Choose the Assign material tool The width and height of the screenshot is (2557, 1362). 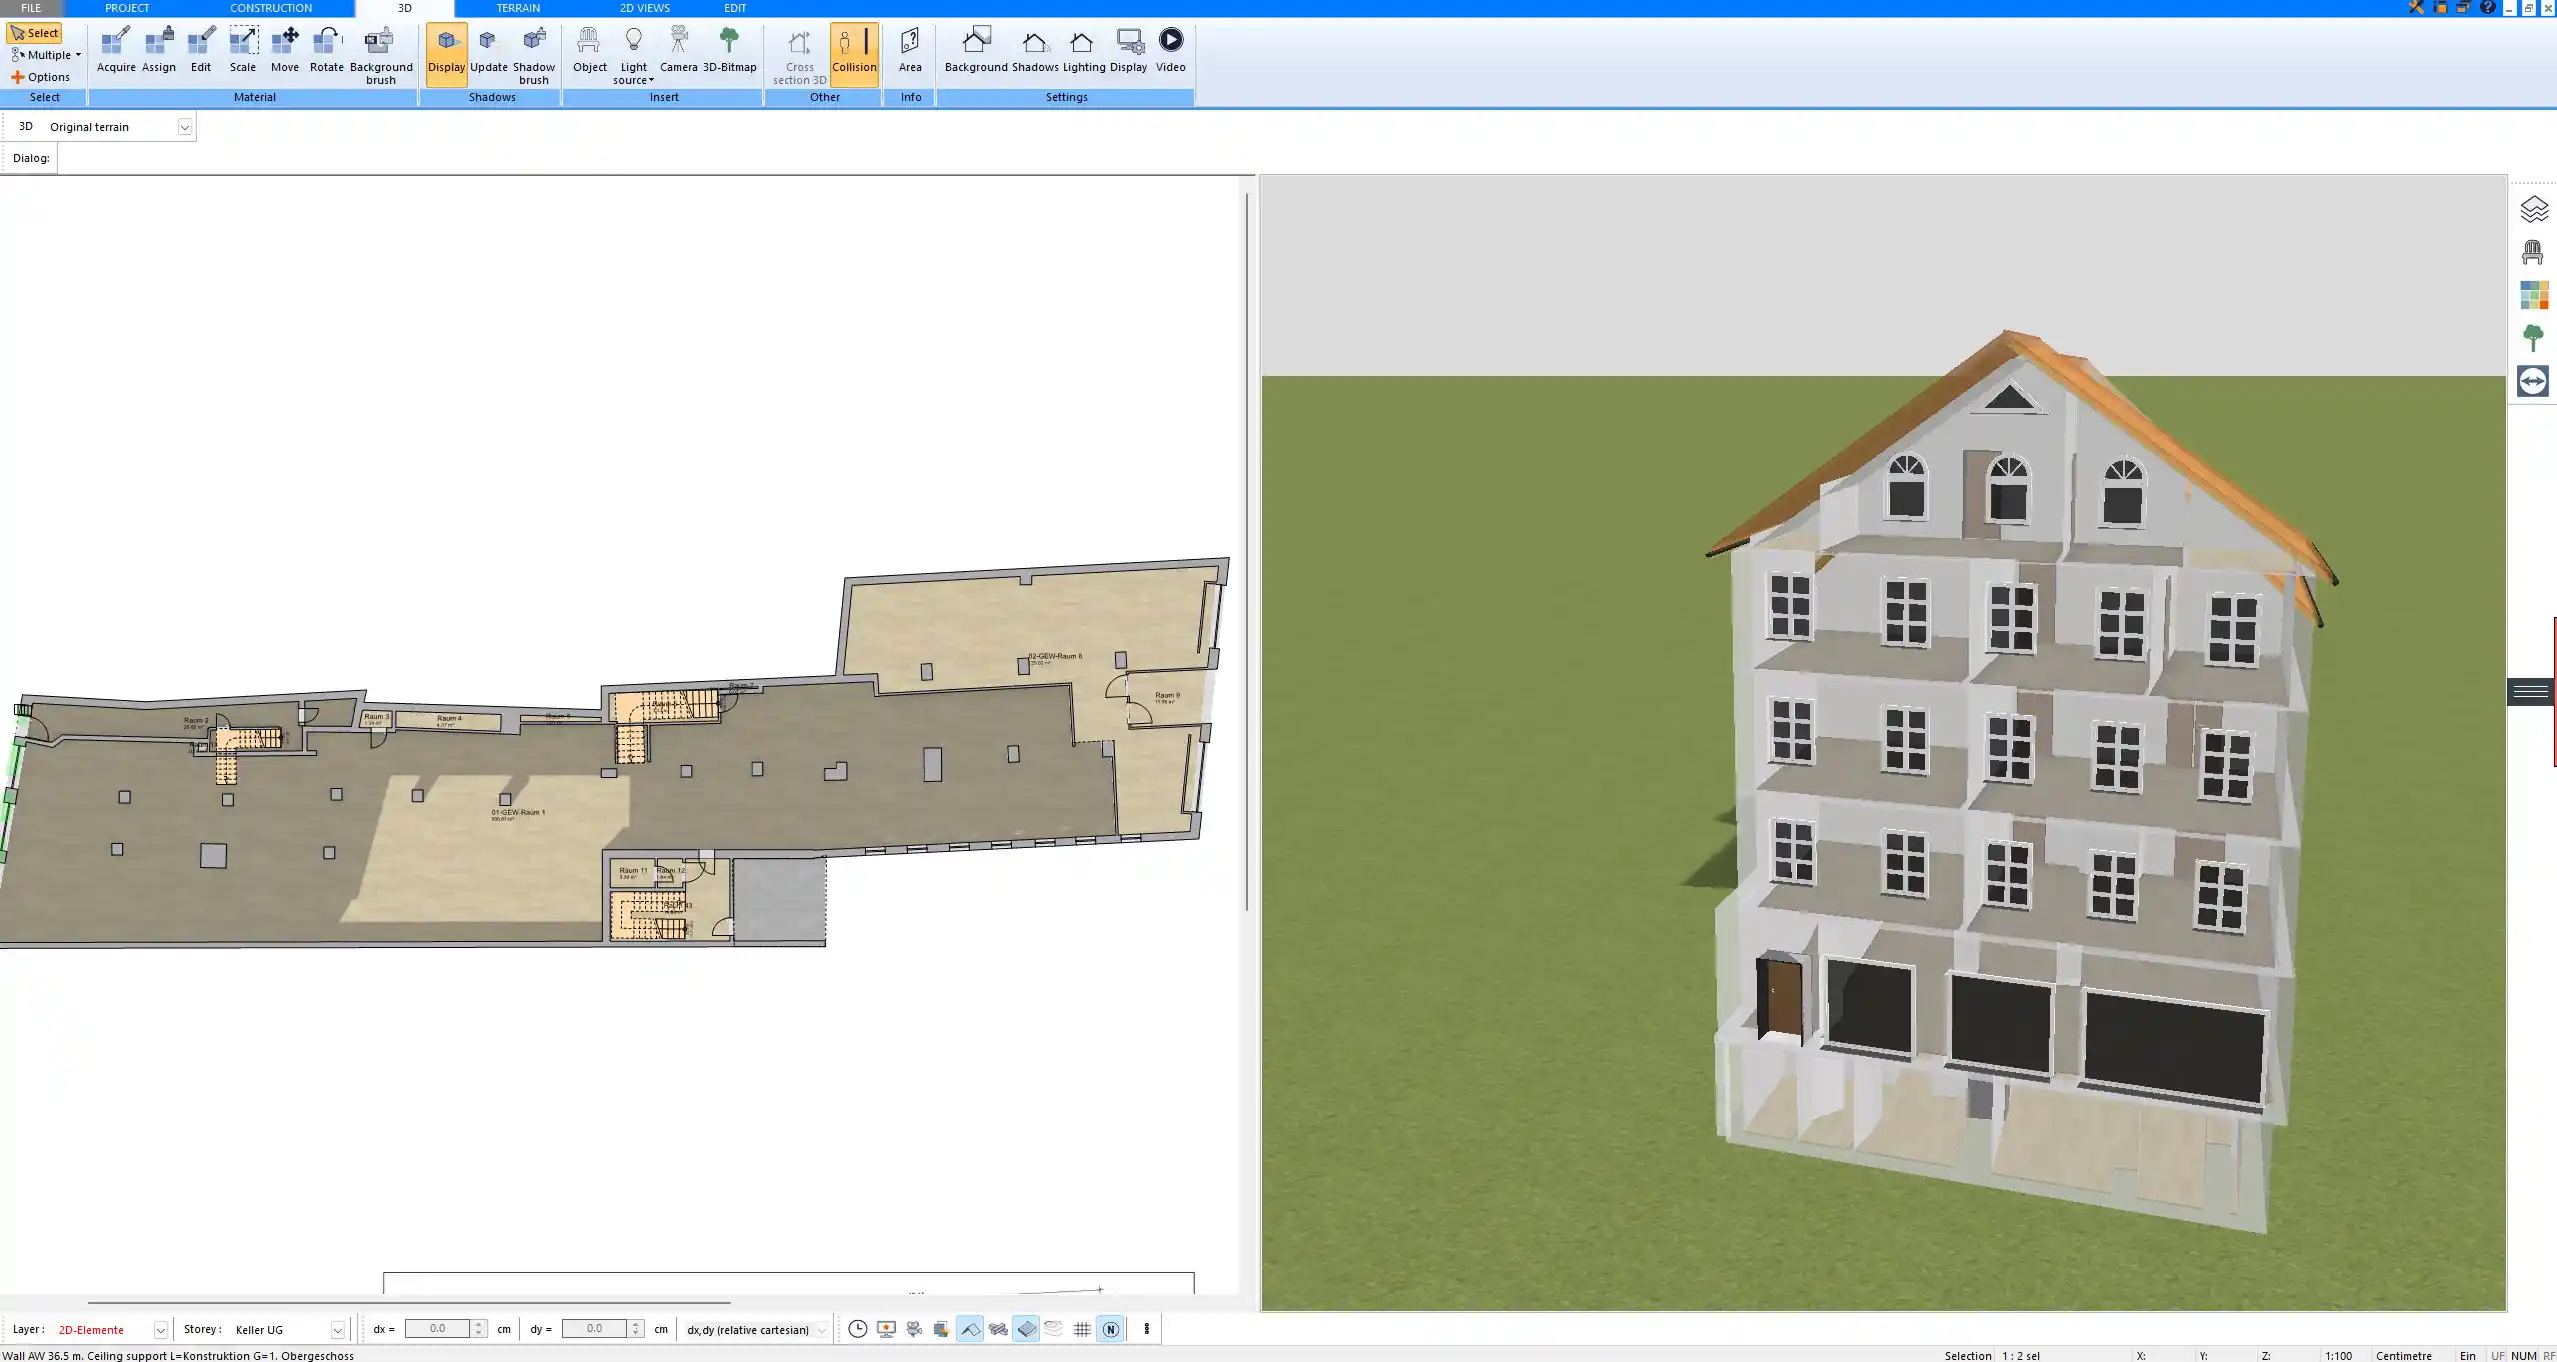158,50
